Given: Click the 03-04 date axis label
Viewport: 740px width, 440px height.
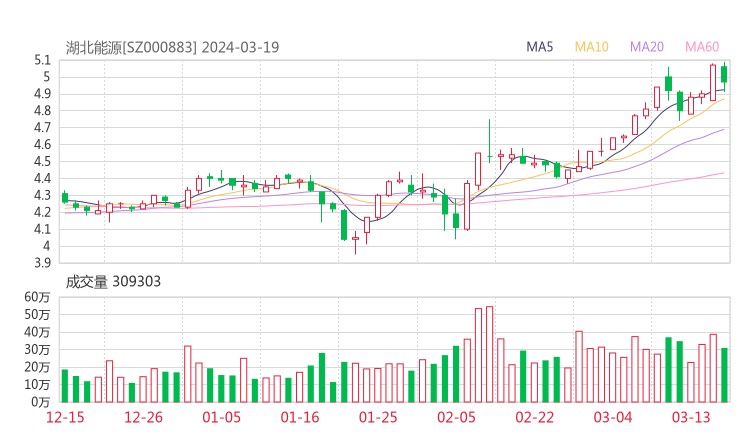Looking at the screenshot, I should (x=613, y=417).
